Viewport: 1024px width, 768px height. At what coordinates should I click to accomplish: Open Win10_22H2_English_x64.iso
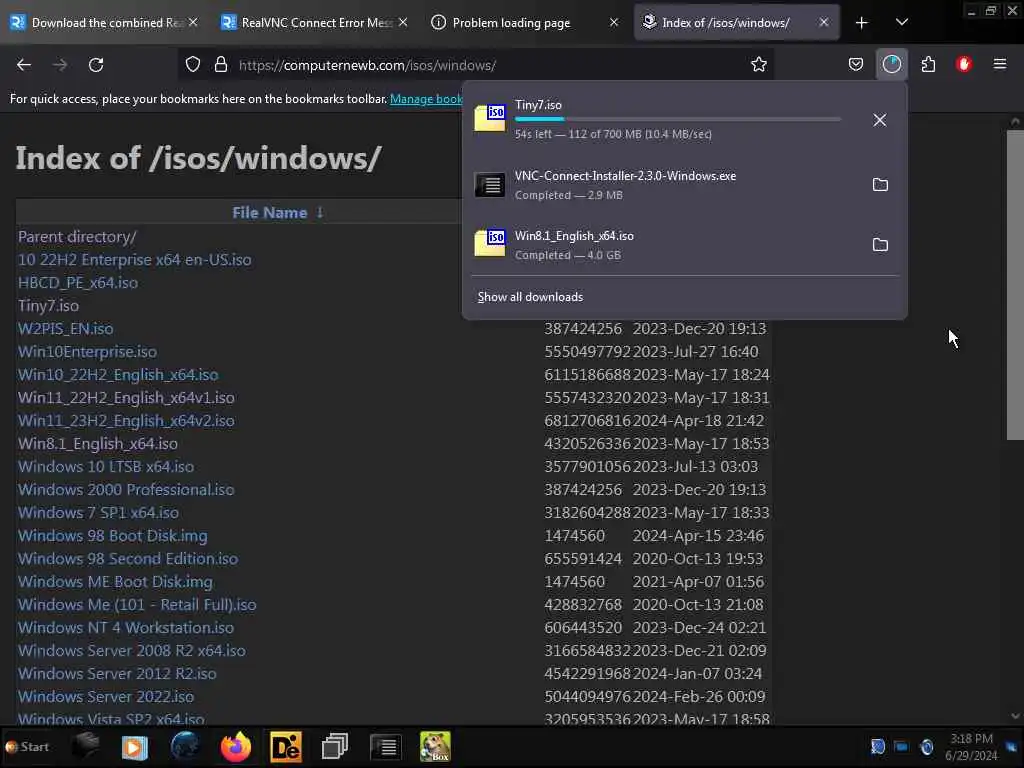(x=118, y=375)
